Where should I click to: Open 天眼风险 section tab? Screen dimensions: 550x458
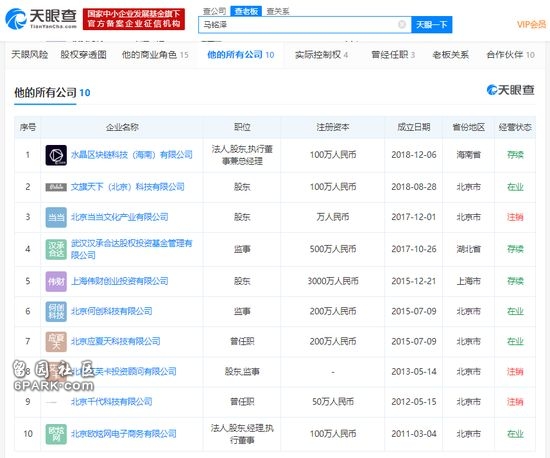click(x=29, y=55)
